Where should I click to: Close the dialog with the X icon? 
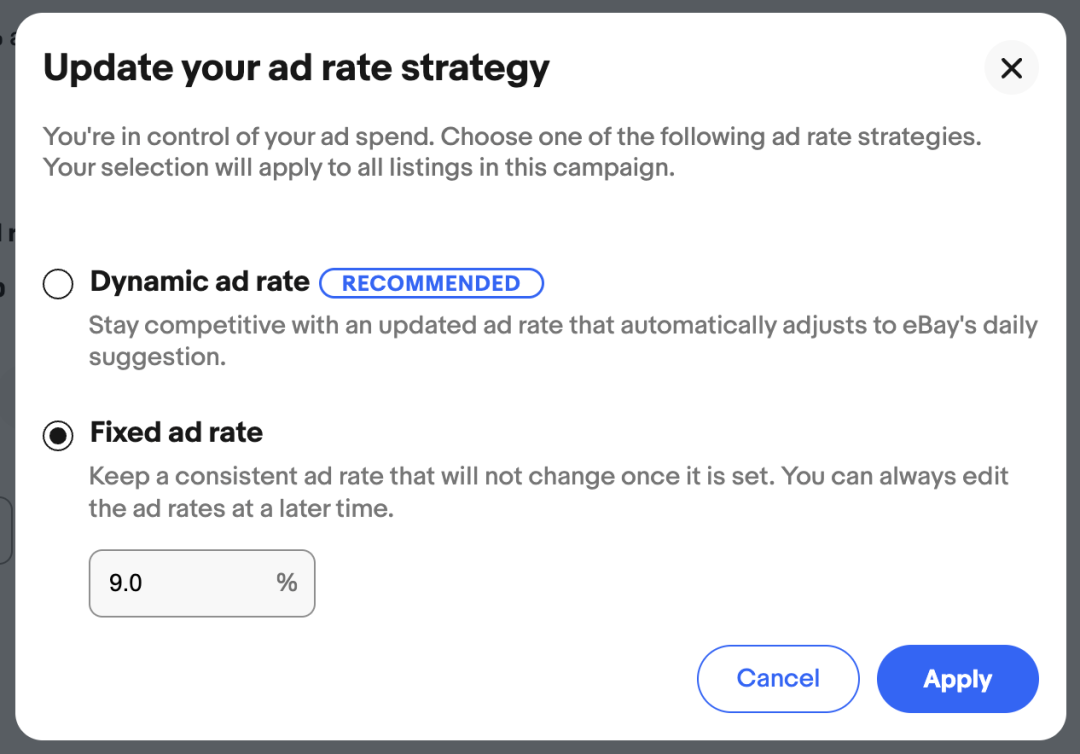point(1011,68)
